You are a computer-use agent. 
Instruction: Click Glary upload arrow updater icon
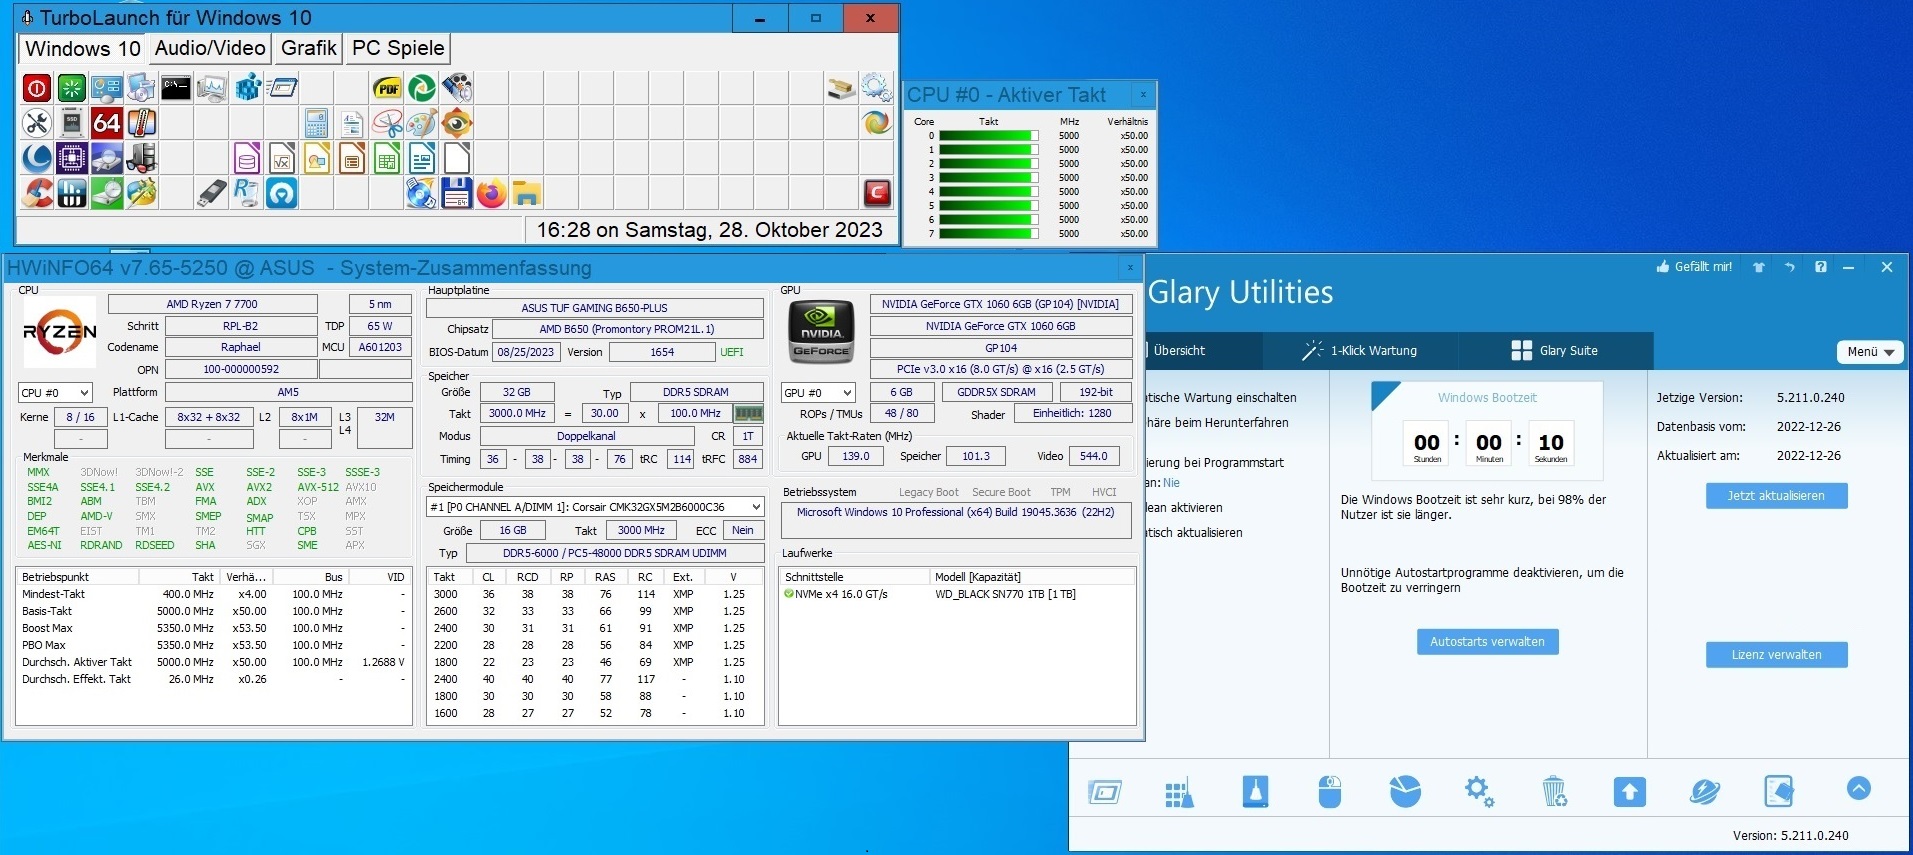pyautogui.click(x=1629, y=792)
